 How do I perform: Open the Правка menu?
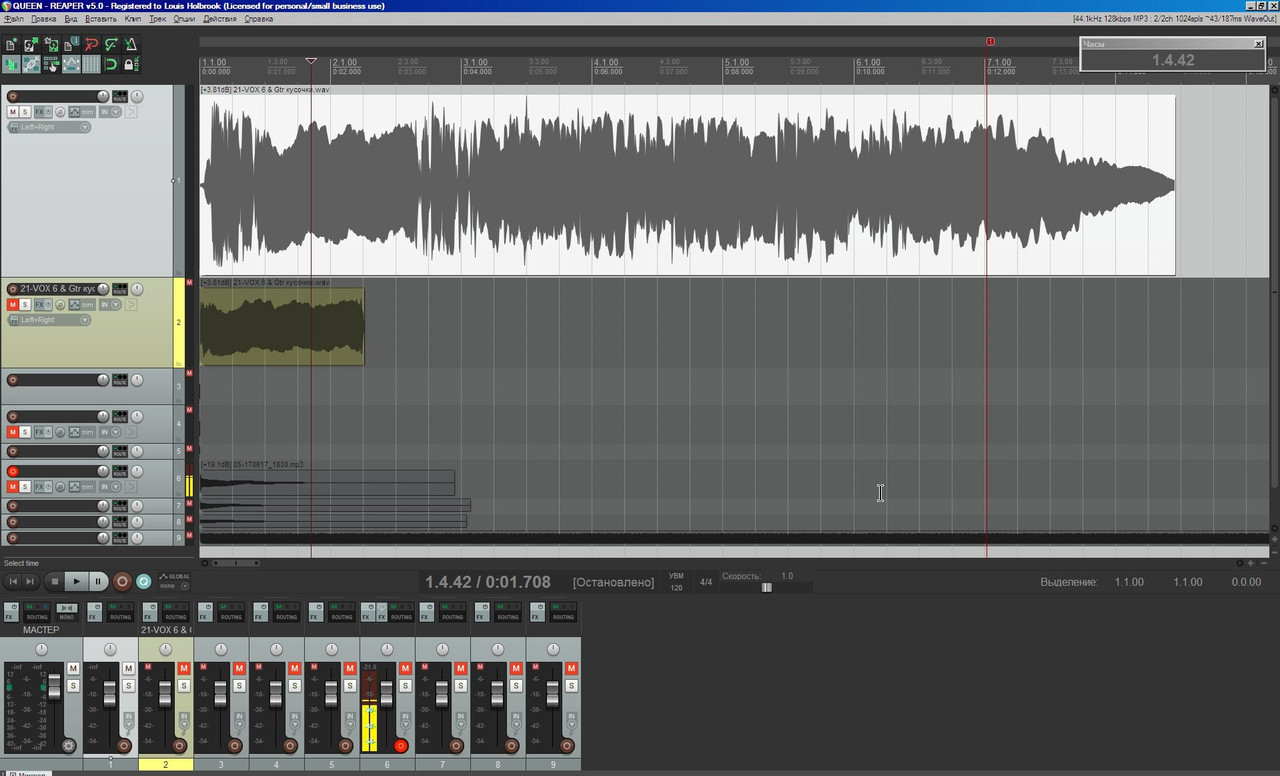[x=44, y=19]
